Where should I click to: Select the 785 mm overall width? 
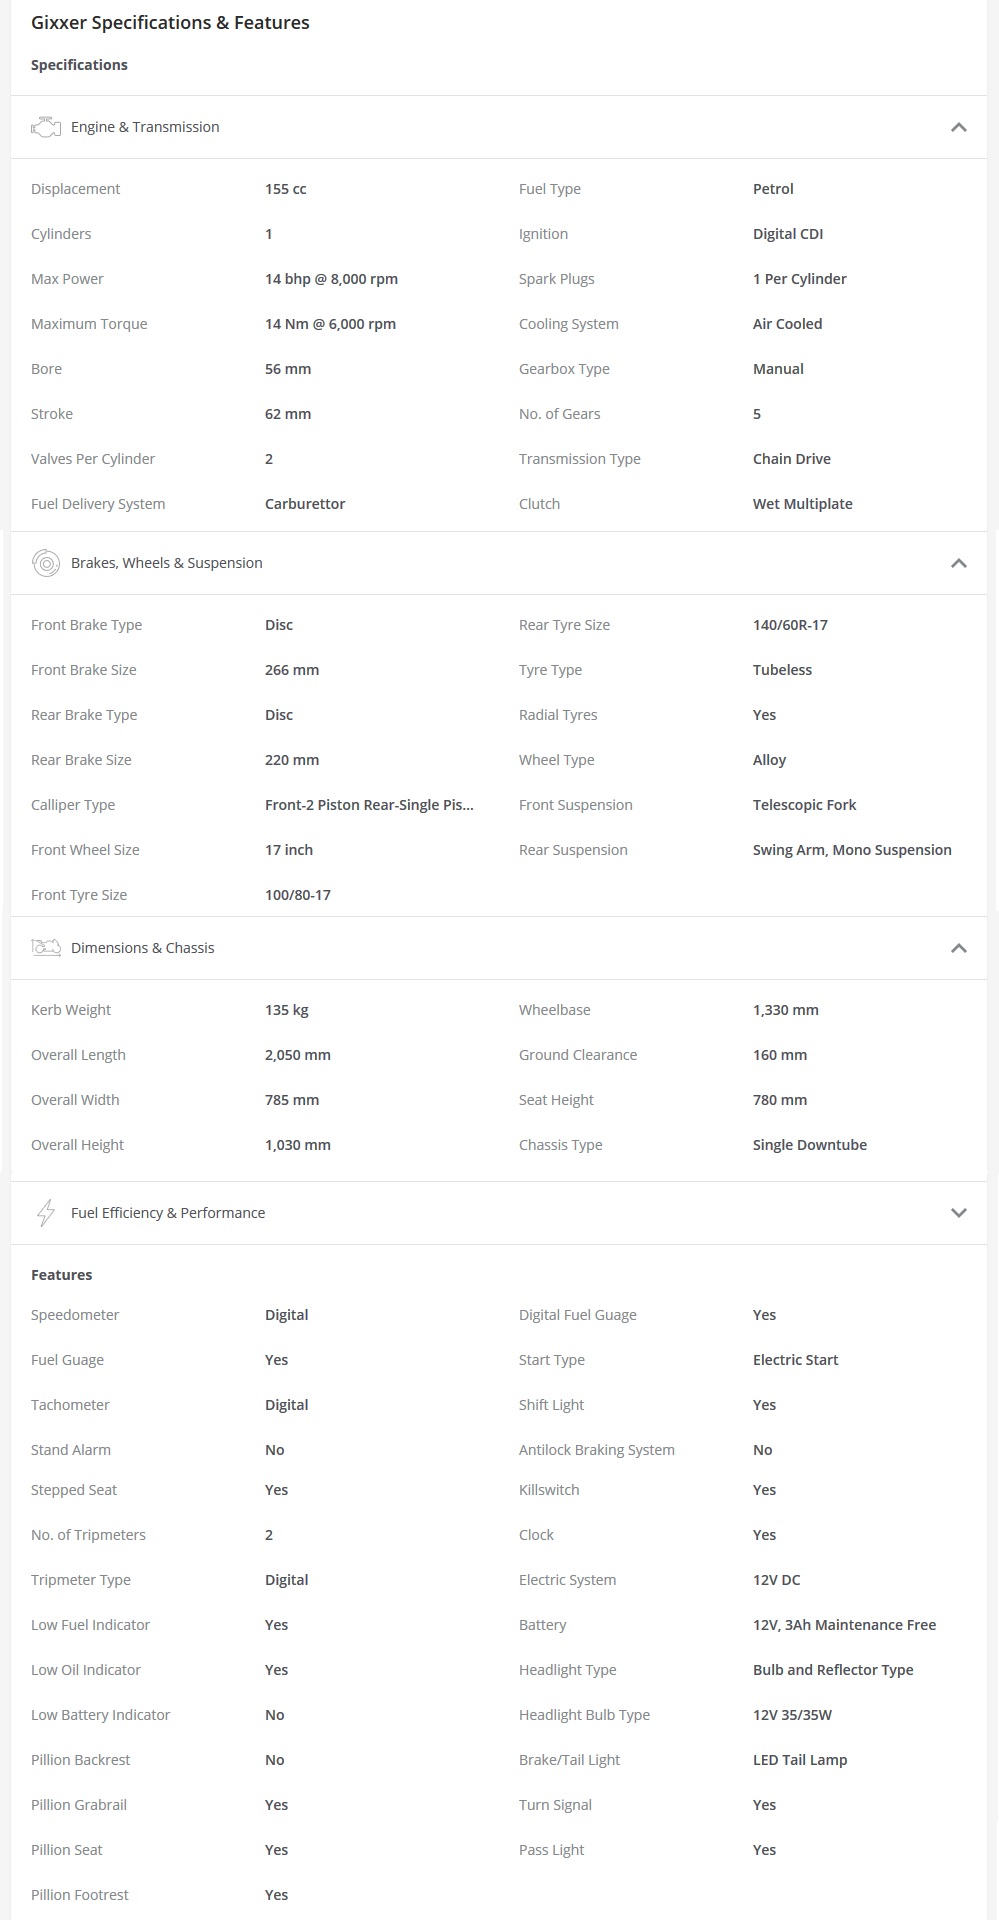(x=292, y=1100)
